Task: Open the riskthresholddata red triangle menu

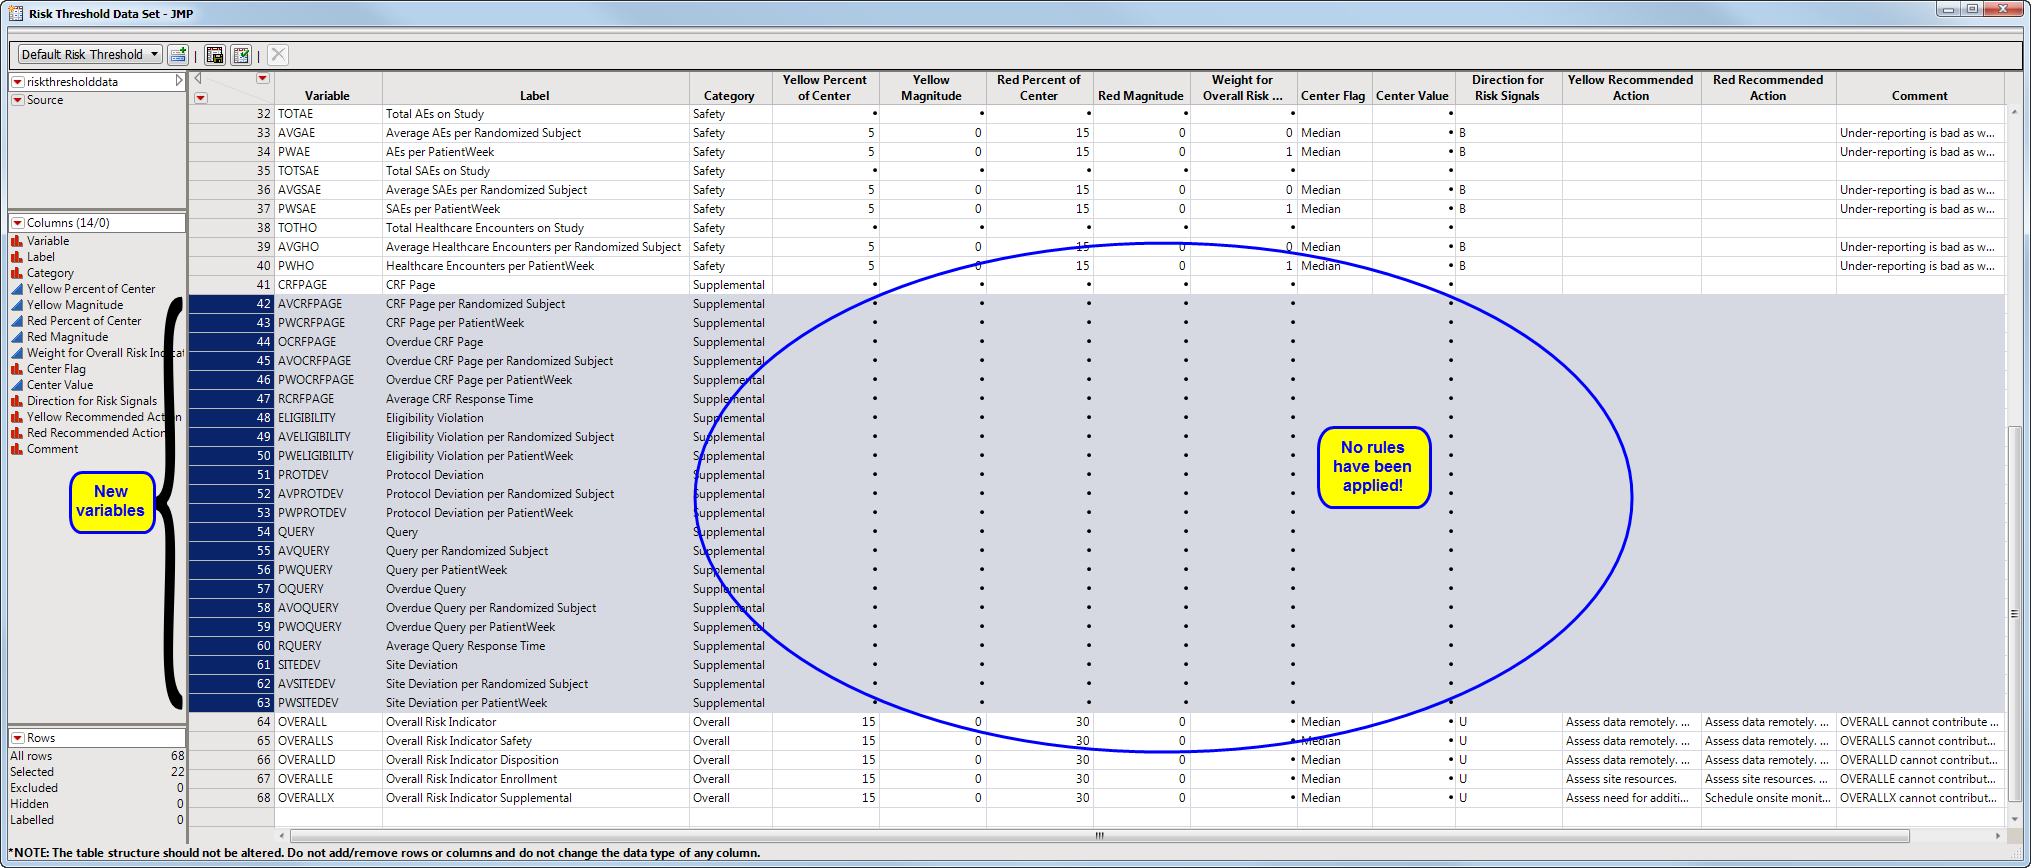Action: click(x=18, y=82)
